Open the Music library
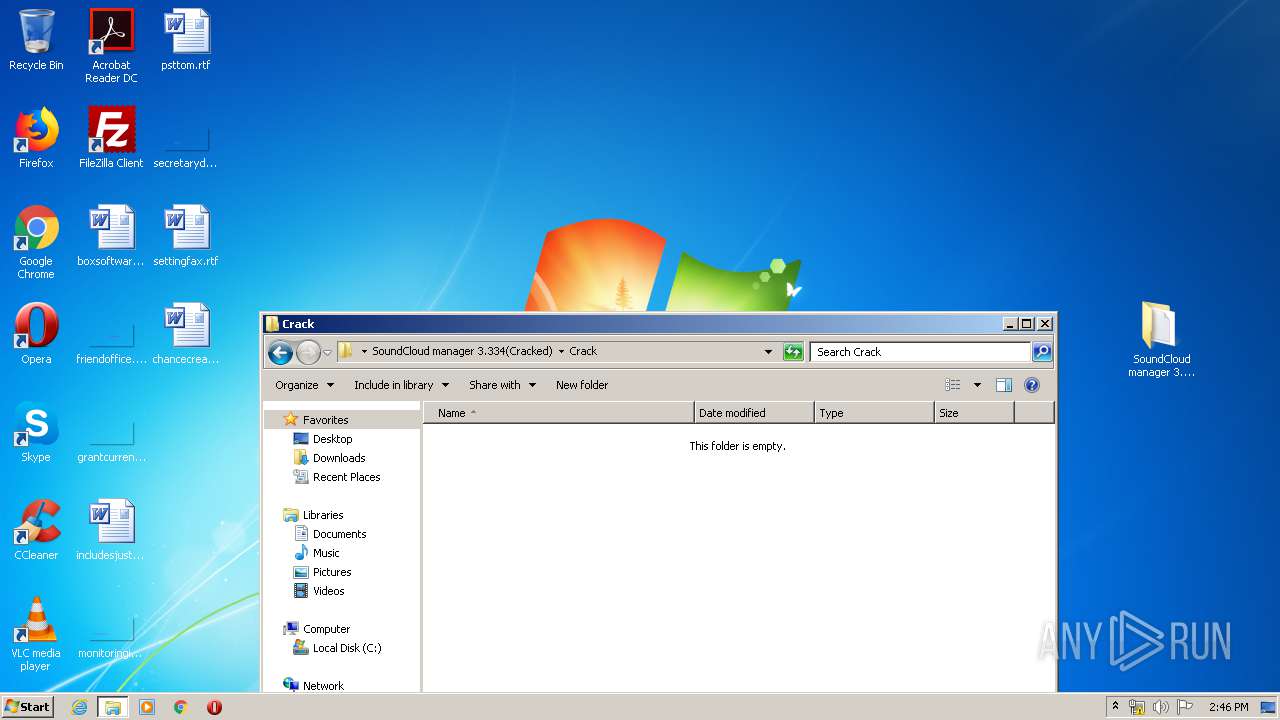The width and height of the screenshot is (1280, 720). point(326,553)
